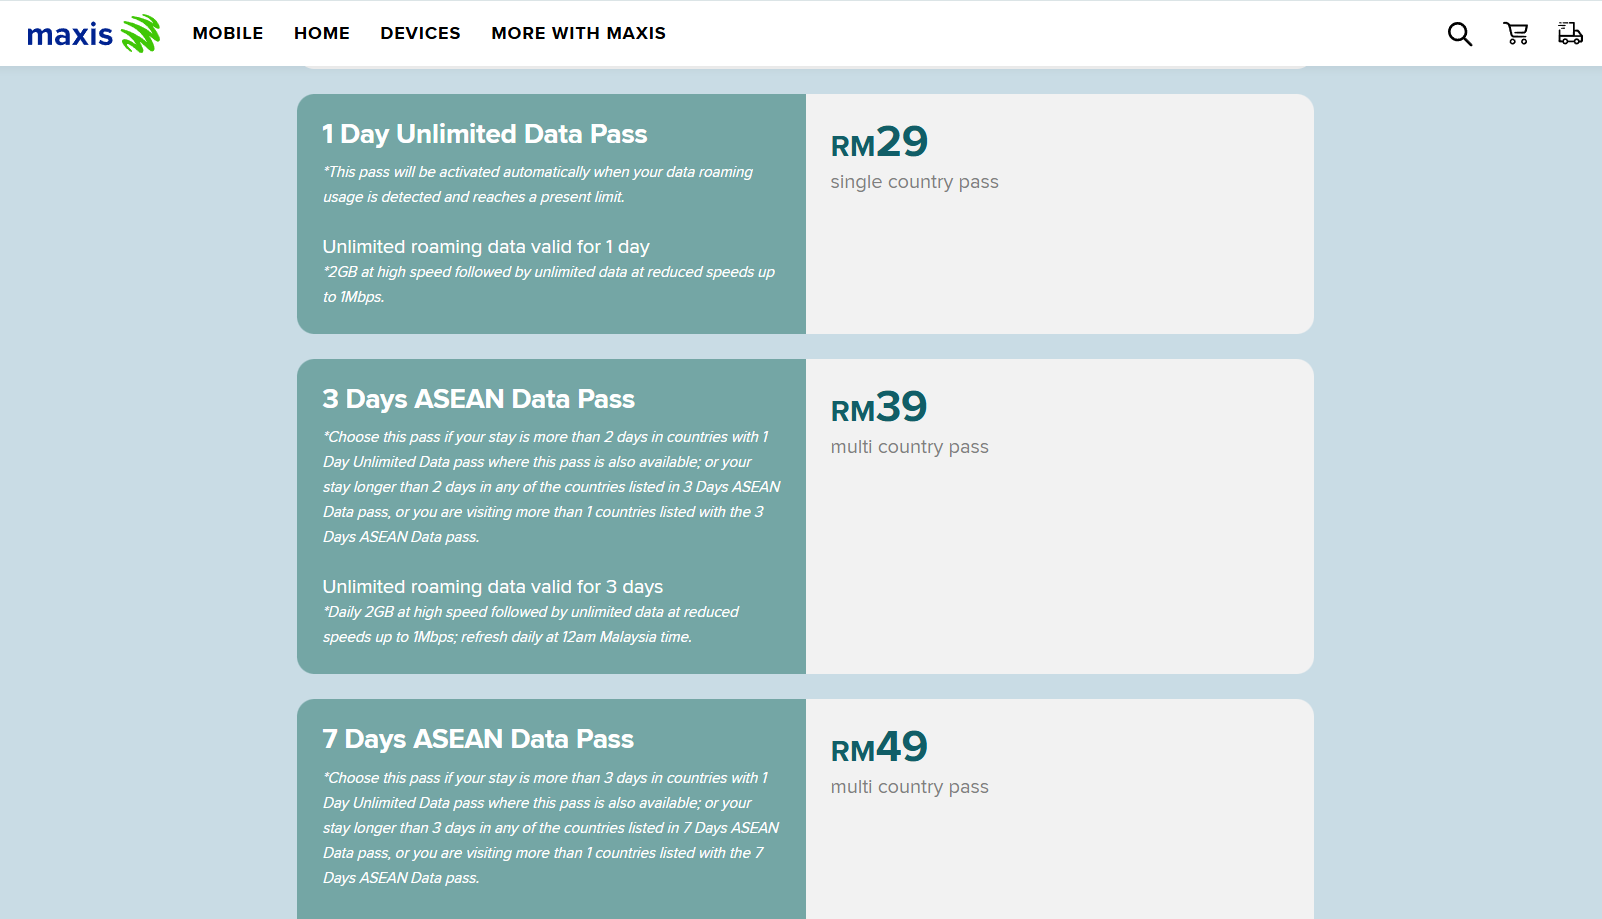
Task: Select the 1 Day Unlimited Data Pass heading
Action: (x=485, y=134)
